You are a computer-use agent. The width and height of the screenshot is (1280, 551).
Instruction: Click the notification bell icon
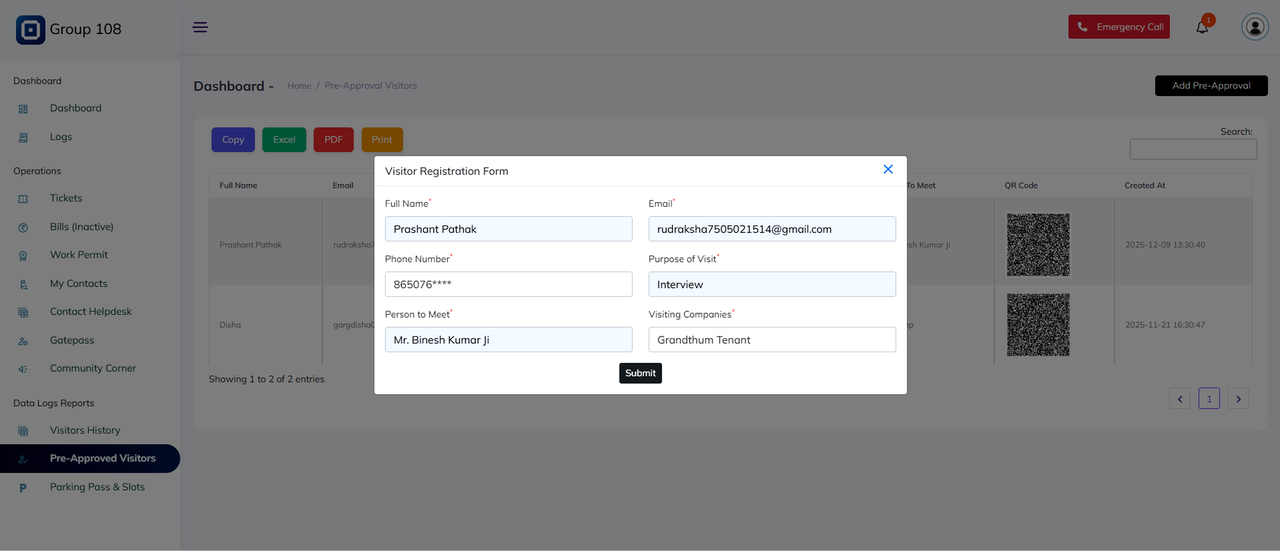point(1202,27)
